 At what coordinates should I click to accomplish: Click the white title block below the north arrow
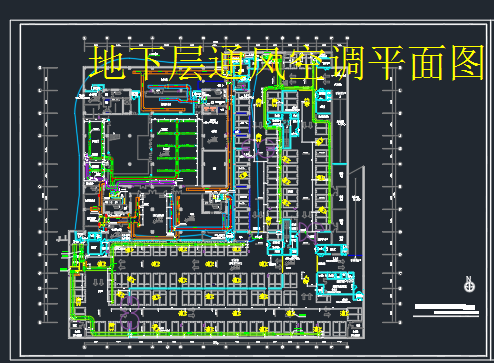tap(447, 310)
